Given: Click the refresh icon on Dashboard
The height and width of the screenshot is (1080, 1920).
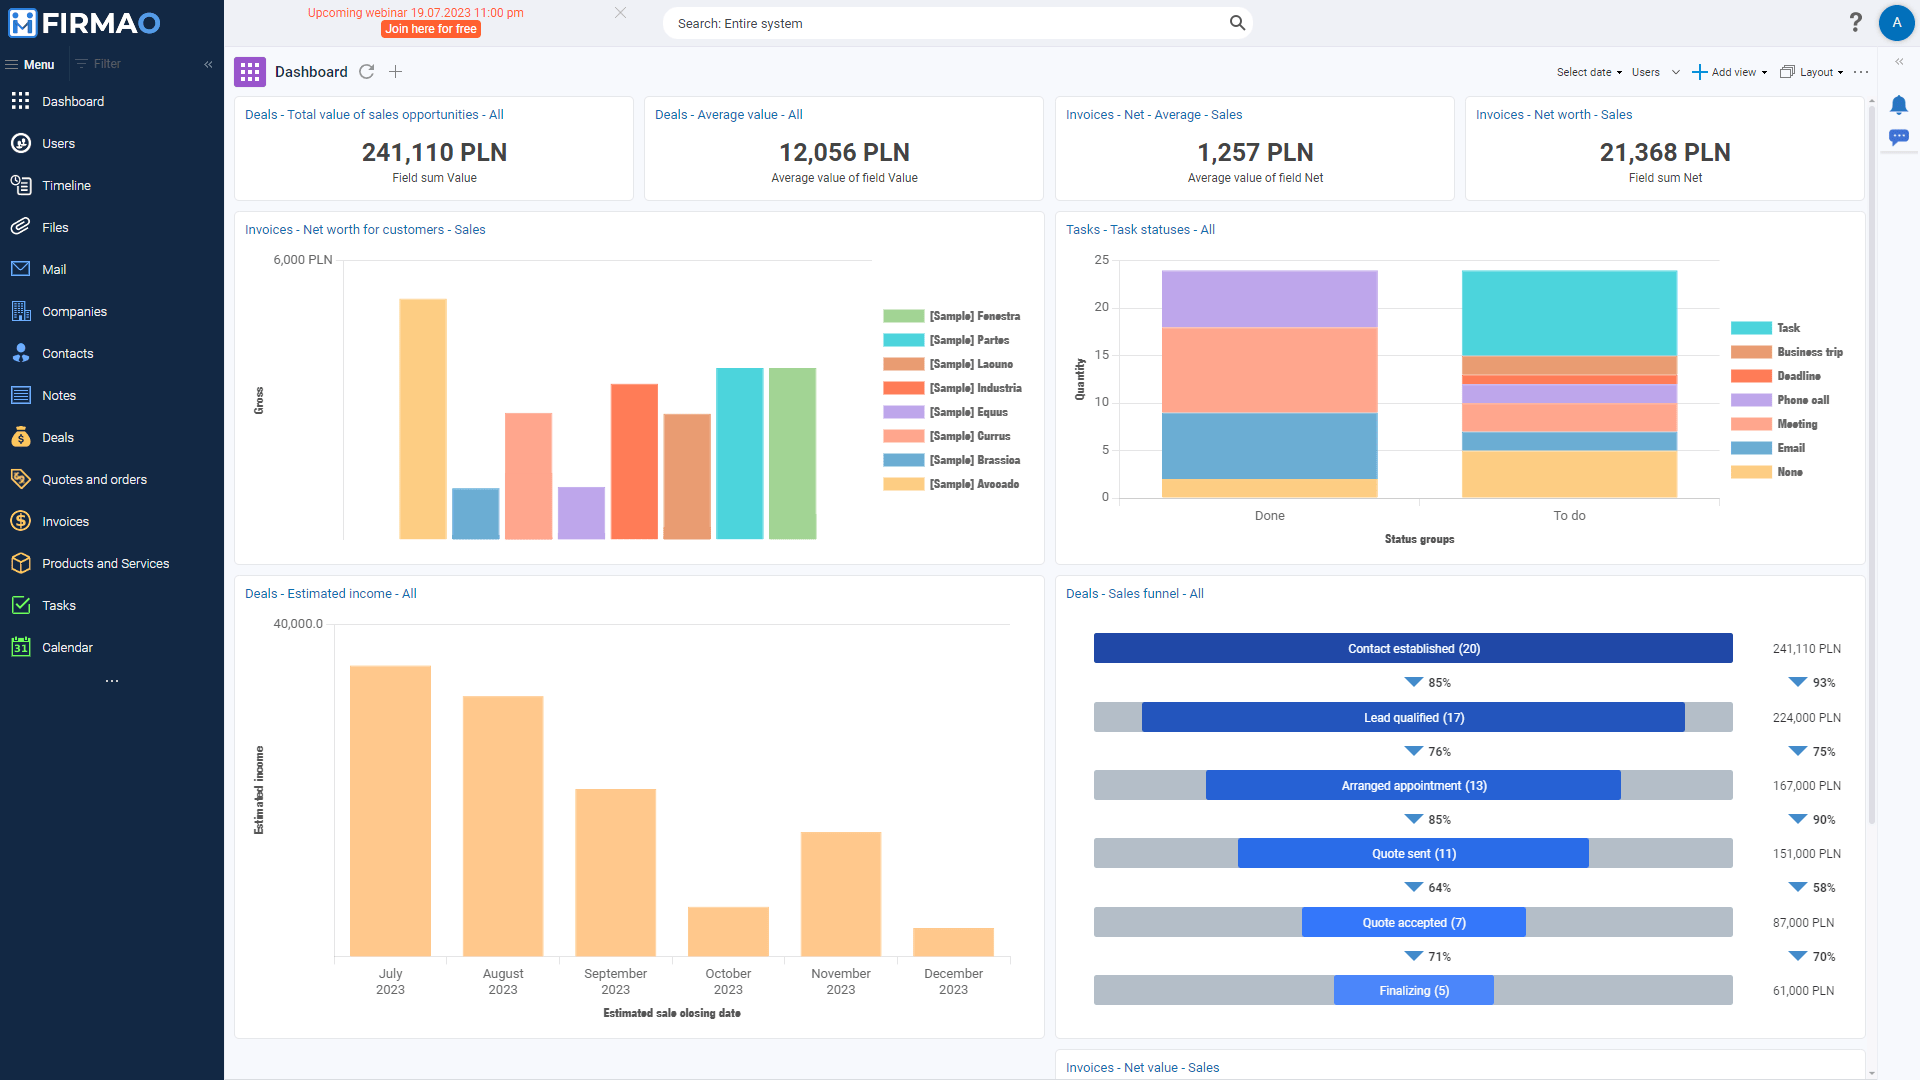Looking at the screenshot, I should click(x=368, y=71).
